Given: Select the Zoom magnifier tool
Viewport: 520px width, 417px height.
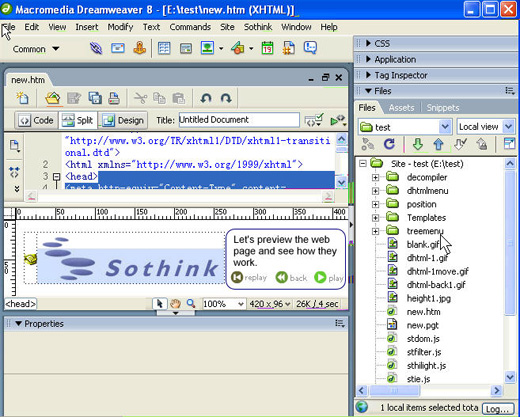Looking at the screenshot, I should tap(191, 304).
